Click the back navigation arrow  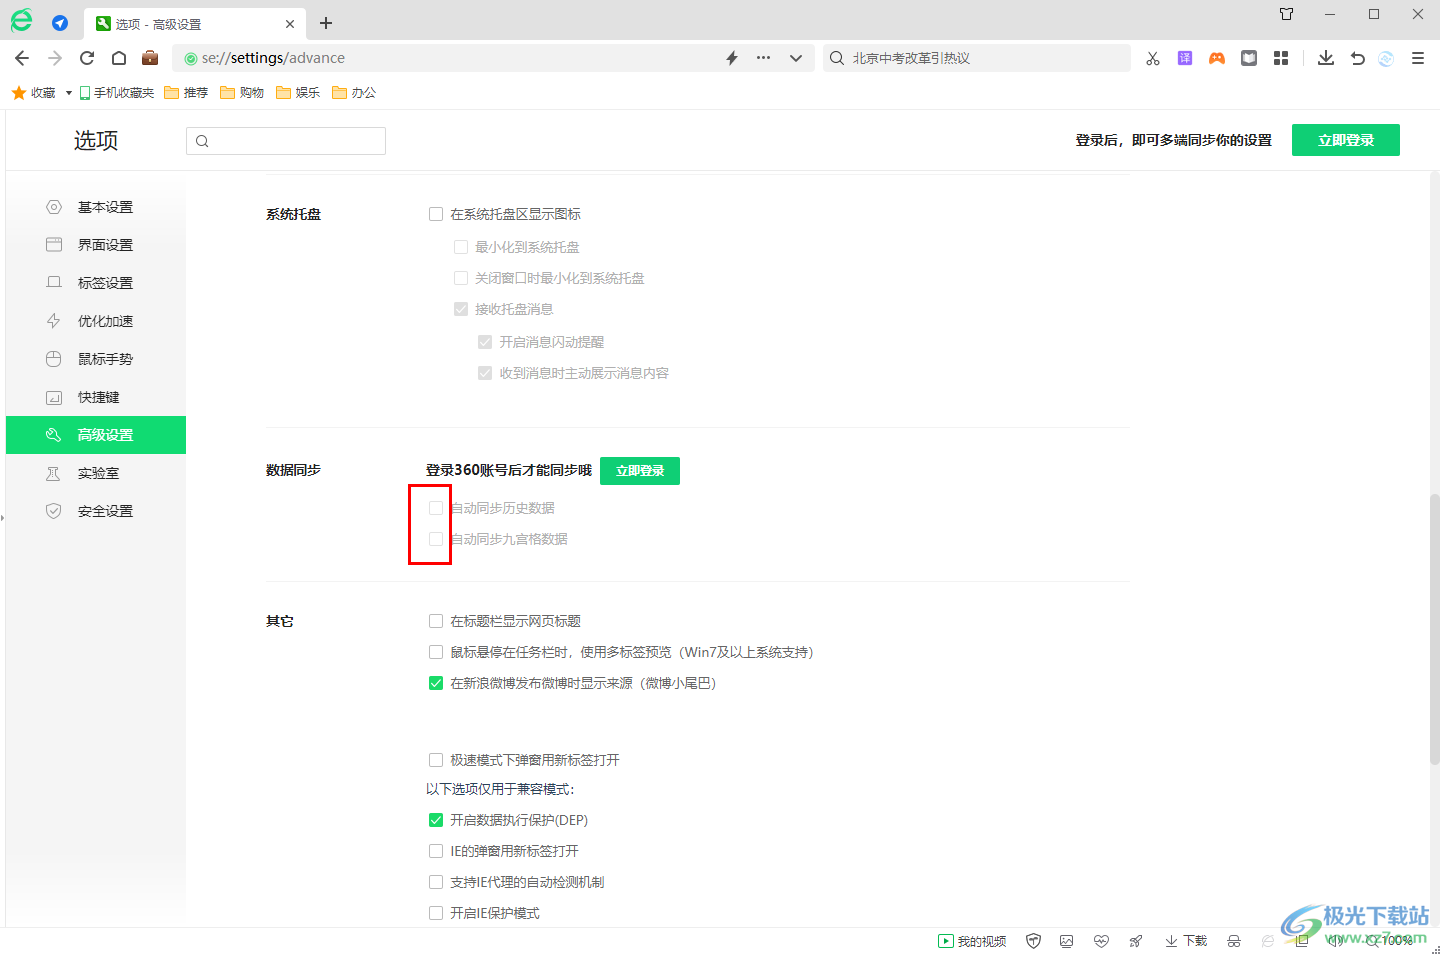22,58
